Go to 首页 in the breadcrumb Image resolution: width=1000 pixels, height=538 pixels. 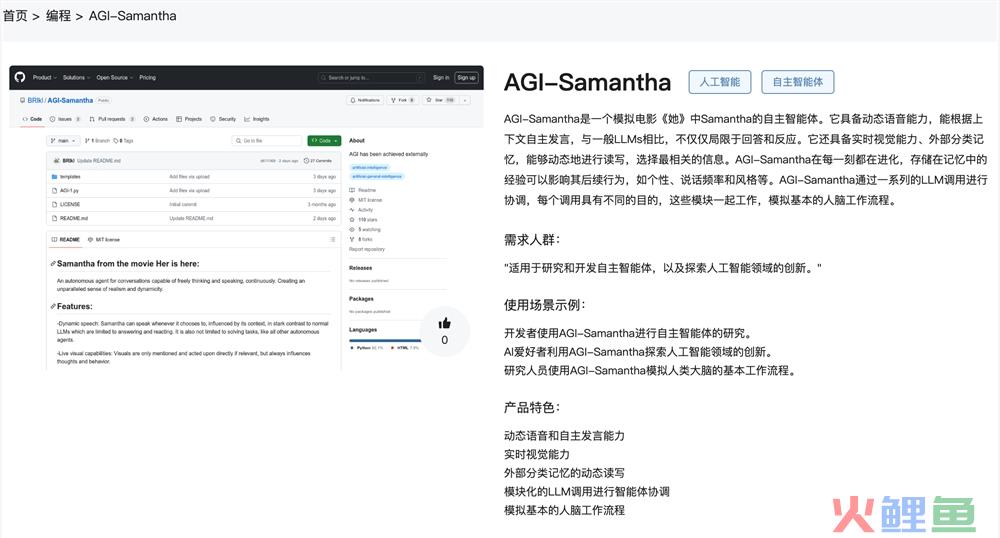click(x=15, y=16)
